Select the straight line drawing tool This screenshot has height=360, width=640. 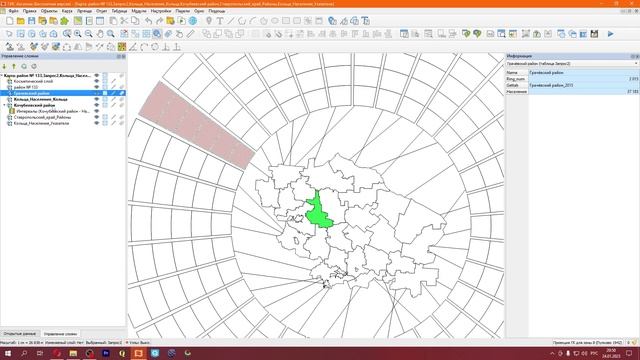[x=231, y=21]
